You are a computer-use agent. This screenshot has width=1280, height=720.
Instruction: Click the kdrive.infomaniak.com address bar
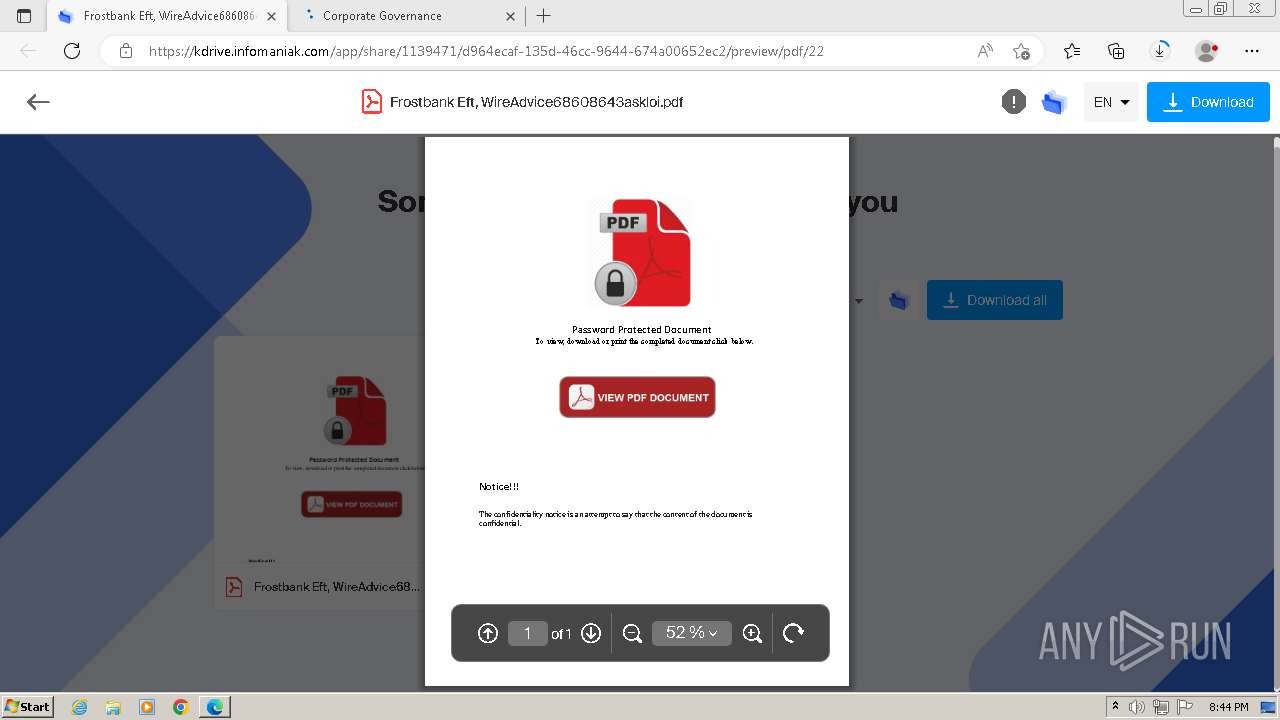[x=486, y=51]
